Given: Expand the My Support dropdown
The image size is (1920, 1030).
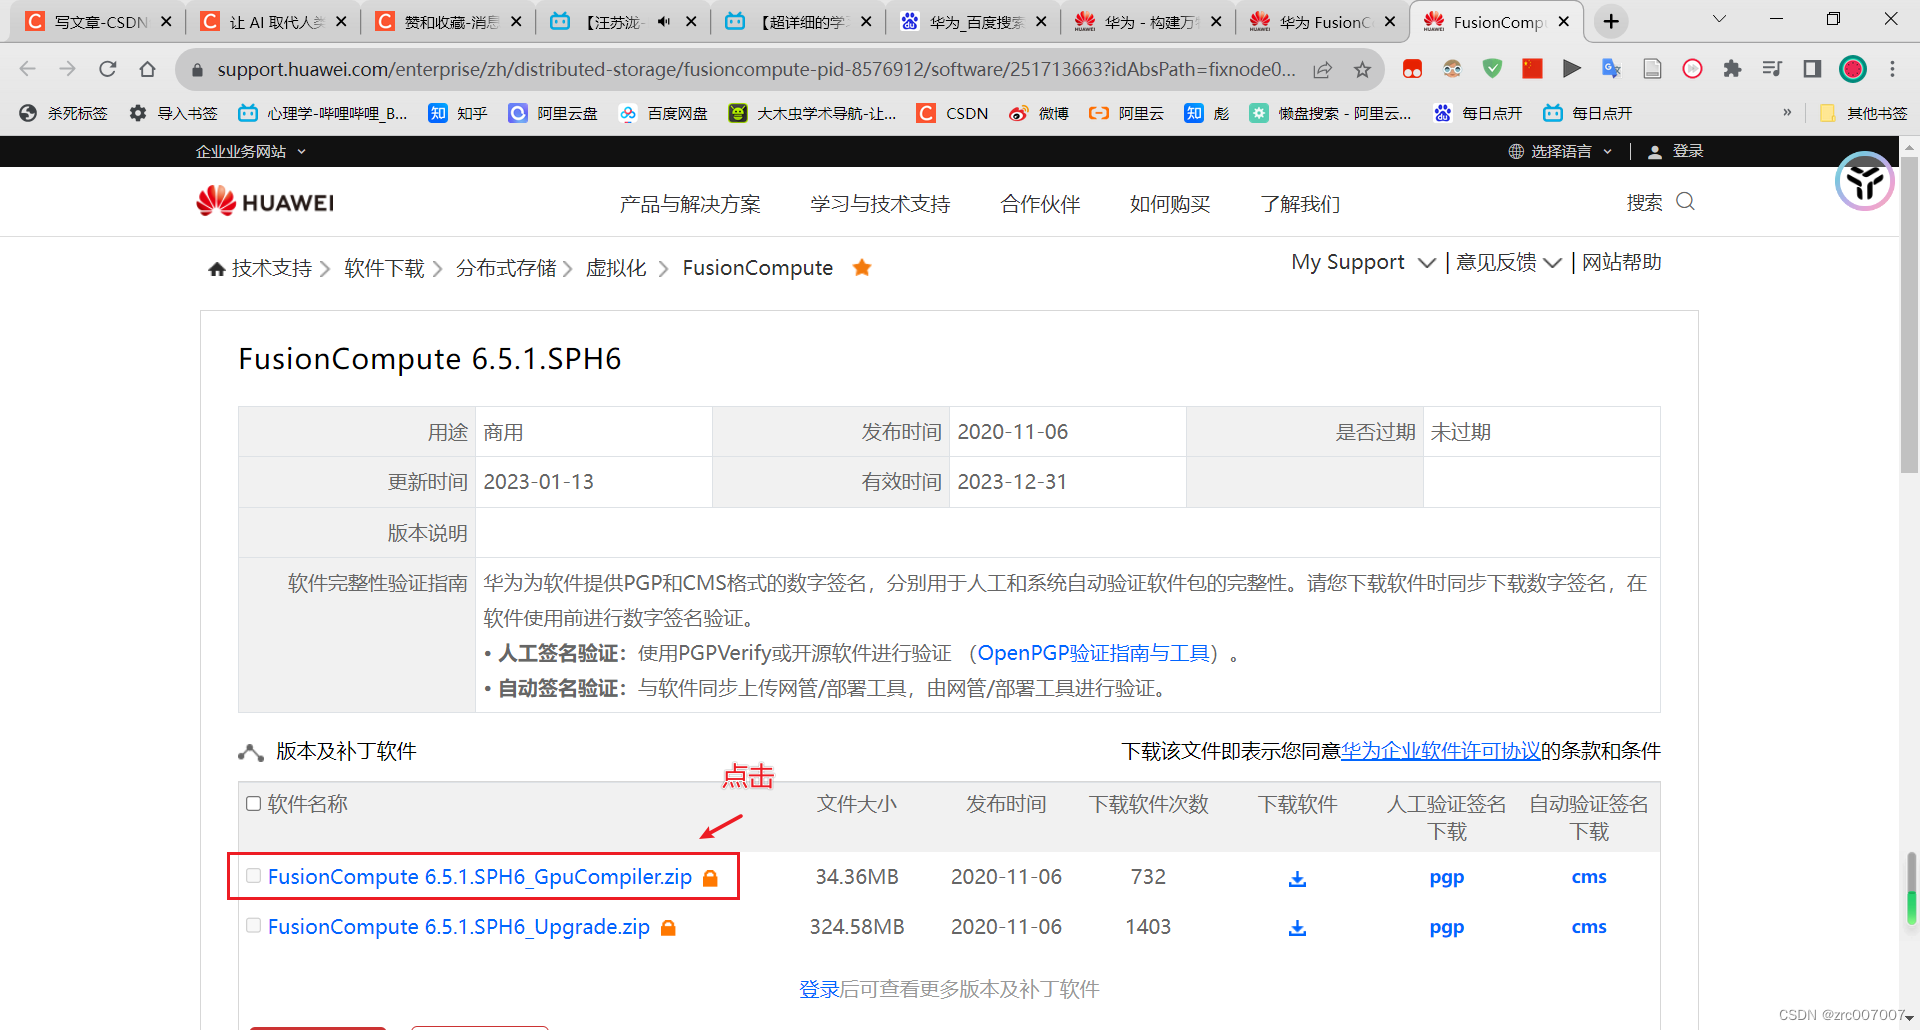Looking at the screenshot, I should pos(1363,262).
